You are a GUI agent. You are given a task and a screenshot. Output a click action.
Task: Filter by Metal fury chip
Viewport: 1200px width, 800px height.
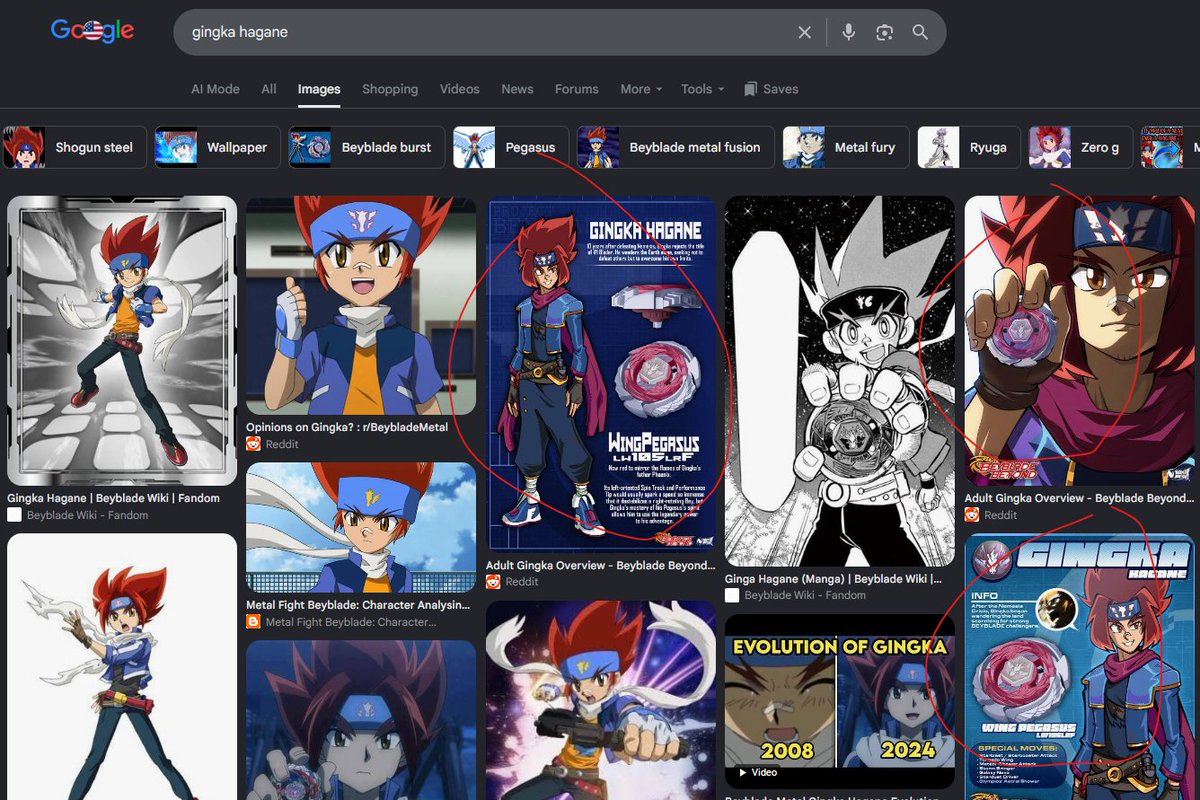[846, 147]
